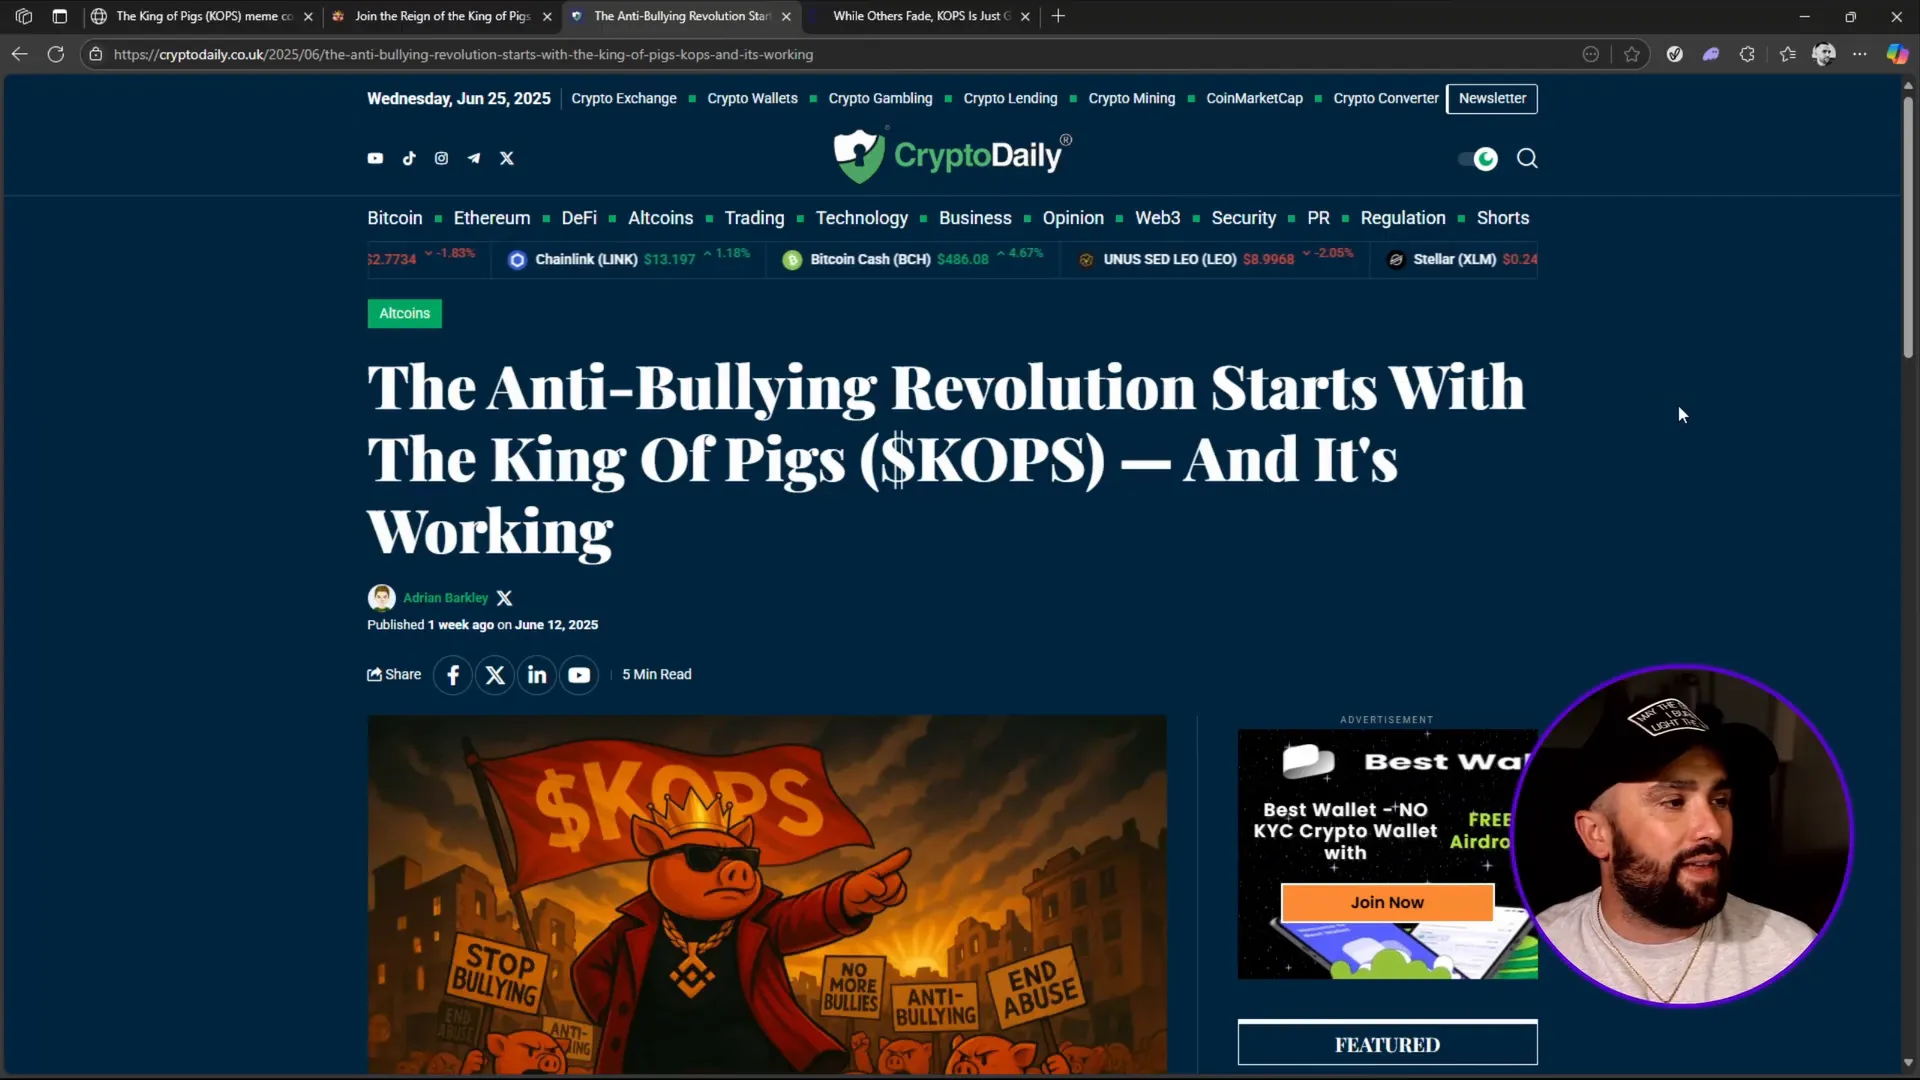Switch to 'The King of Pigs (KOPS) meme' tab
Image resolution: width=1920 pixels, height=1080 pixels.
click(203, 16)
